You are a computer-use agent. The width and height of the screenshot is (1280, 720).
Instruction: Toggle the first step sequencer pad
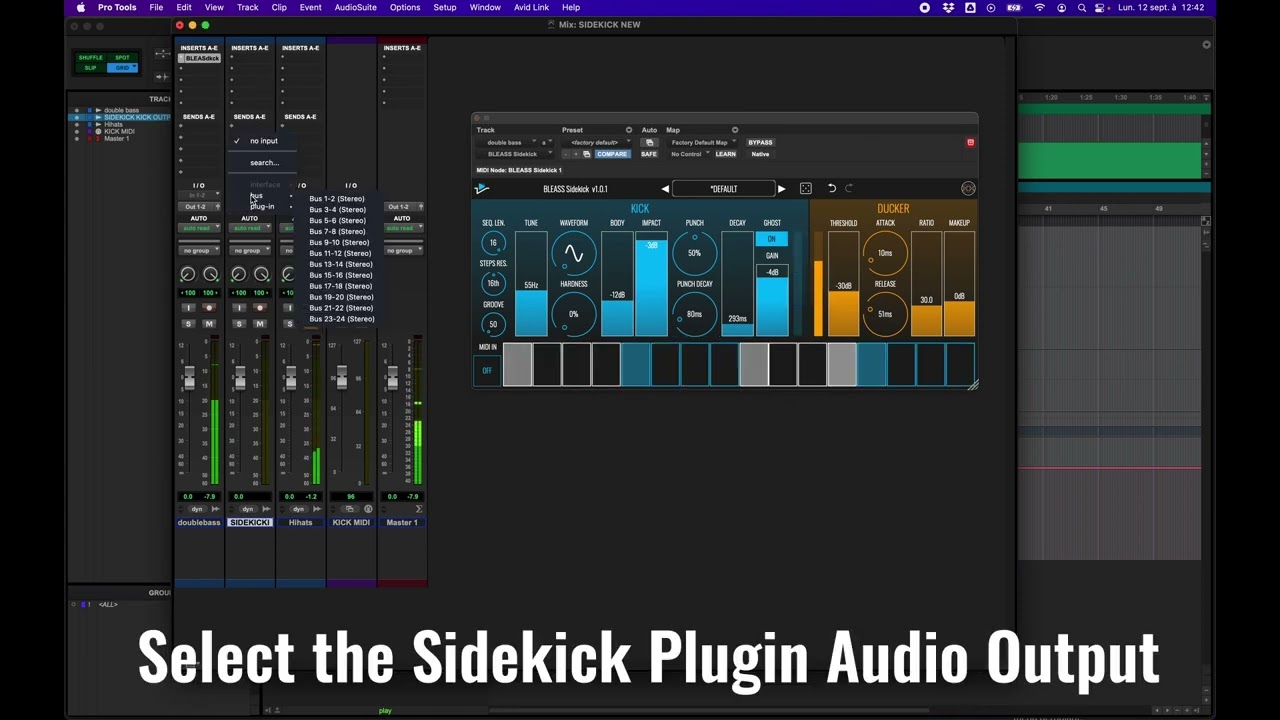517,365
